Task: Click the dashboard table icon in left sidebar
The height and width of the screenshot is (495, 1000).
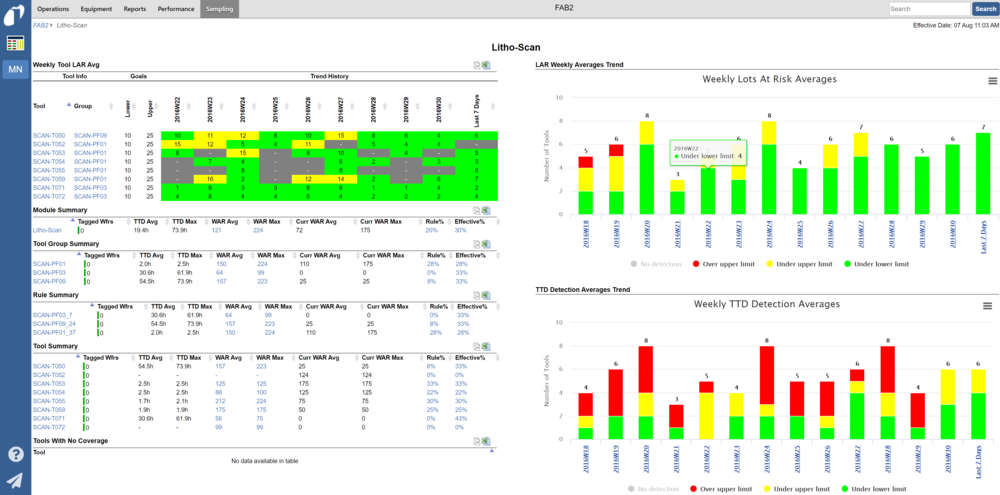Action: coord(15,43)
